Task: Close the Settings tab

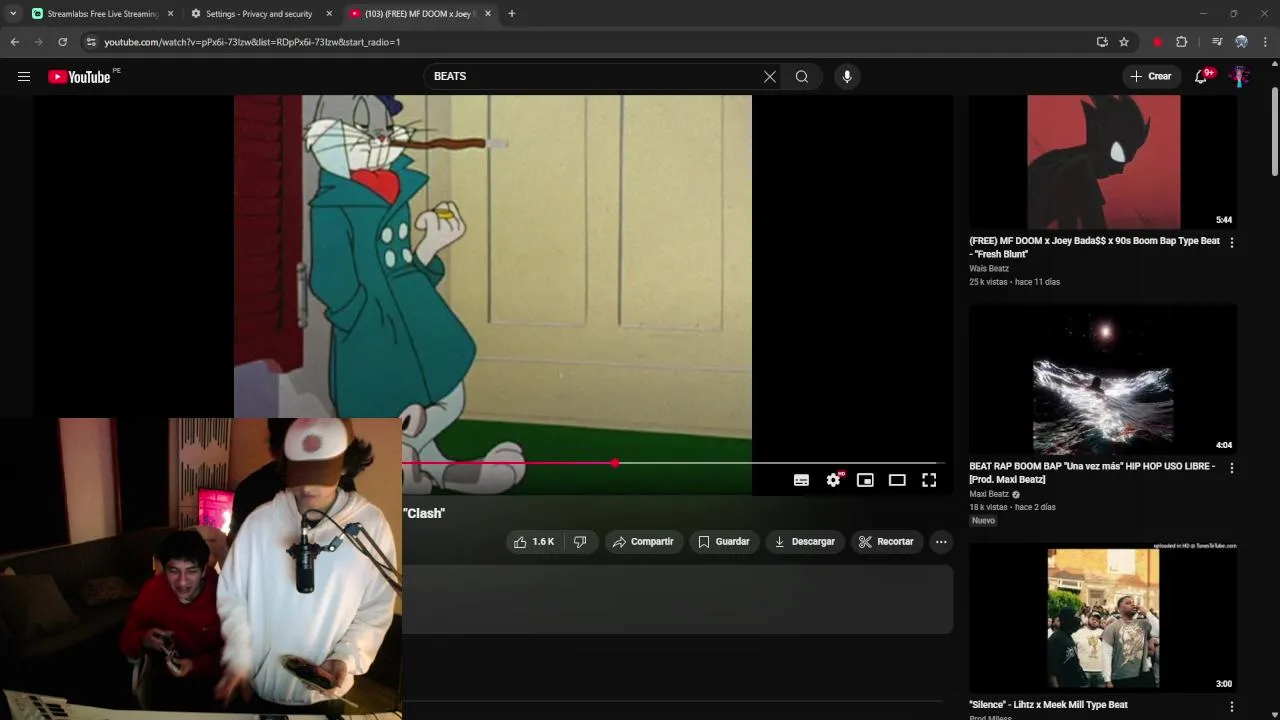Action: click(329, 14)
